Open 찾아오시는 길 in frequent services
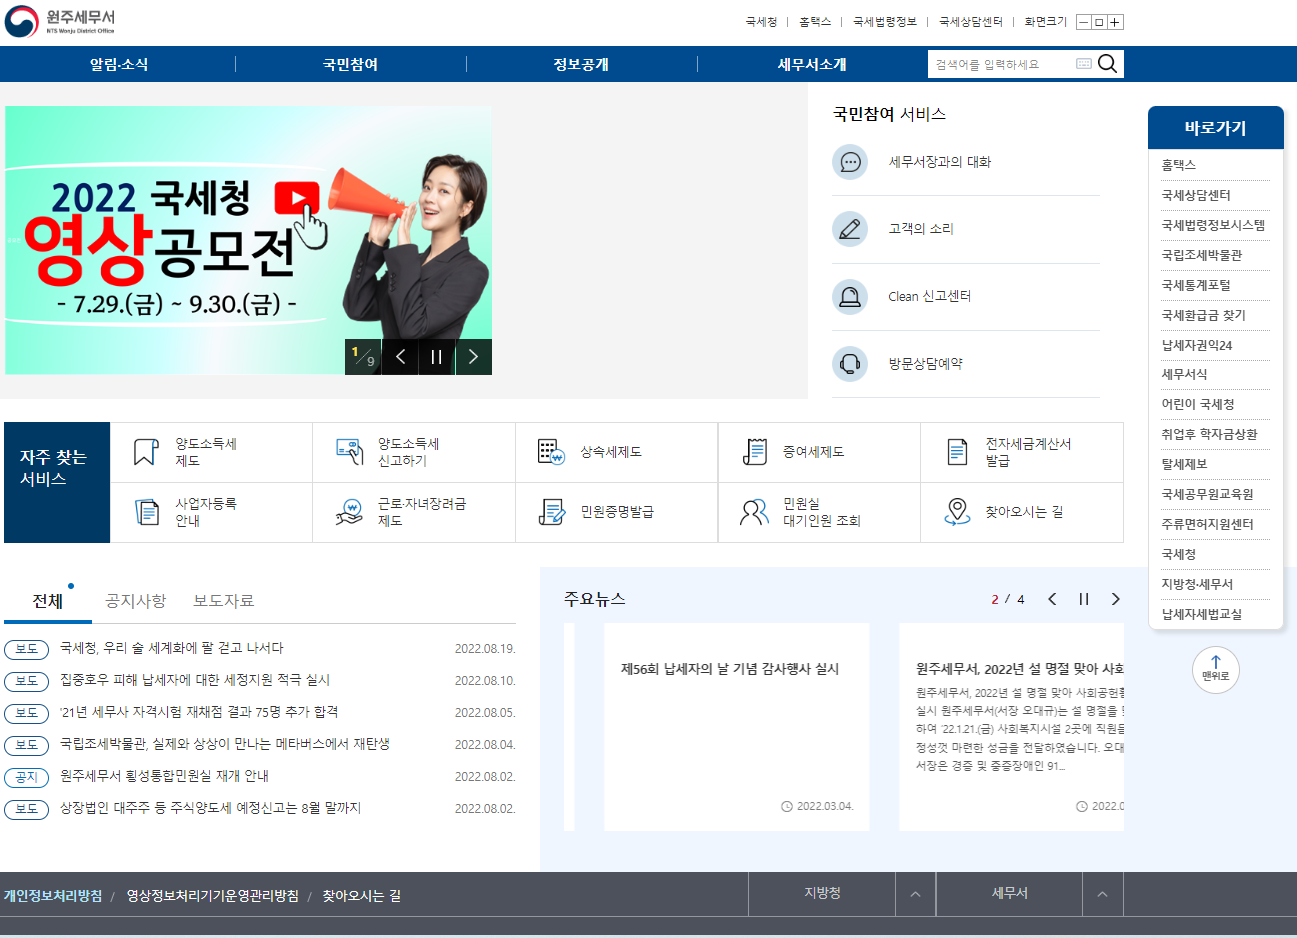1297x938 pixels. [1022, 512]
